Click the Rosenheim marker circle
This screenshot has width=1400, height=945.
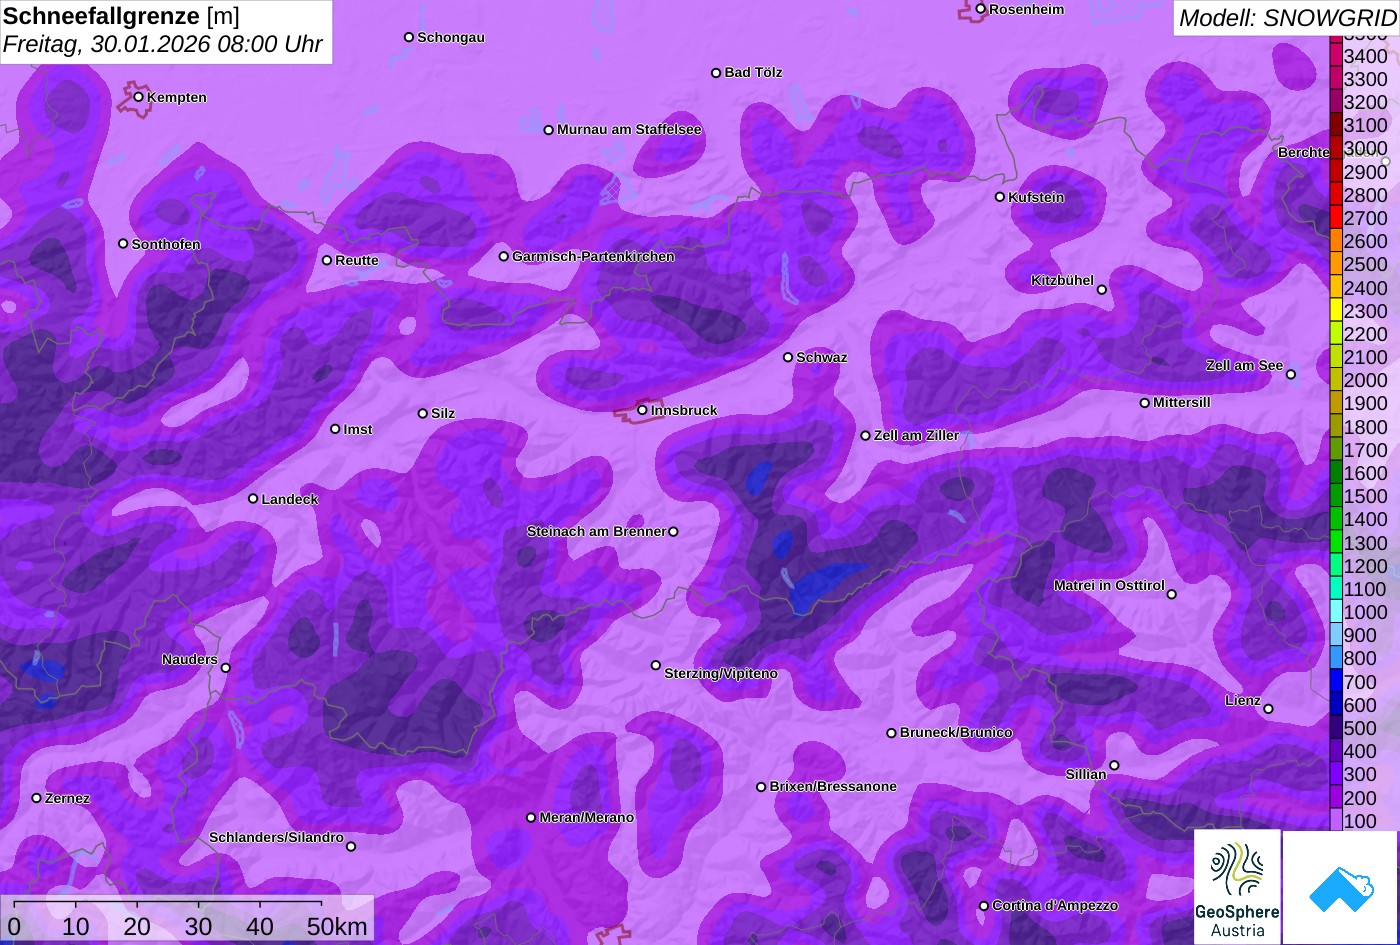(x=981, y=9)
